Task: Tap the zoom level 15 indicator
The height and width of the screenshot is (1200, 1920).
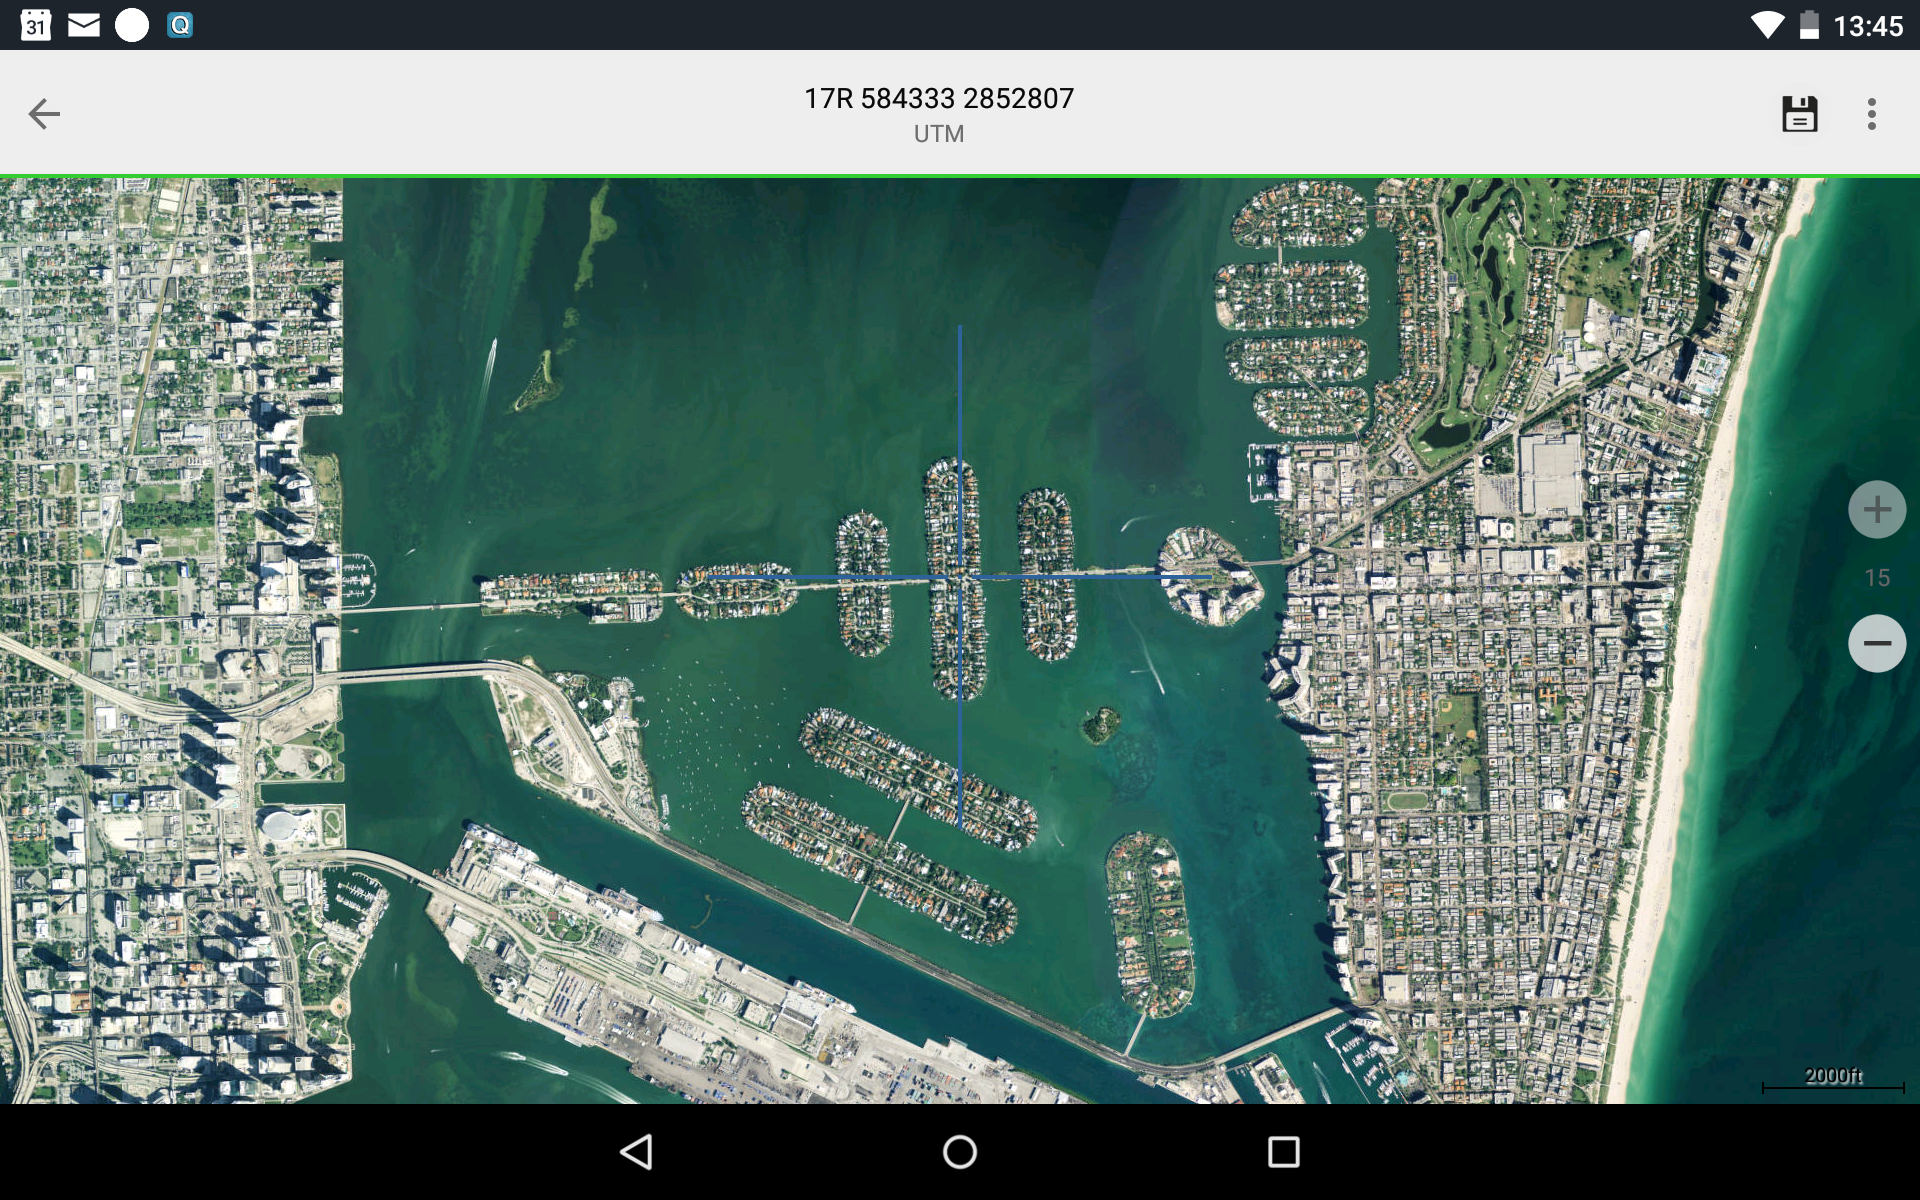Action: pos(1877,578)
